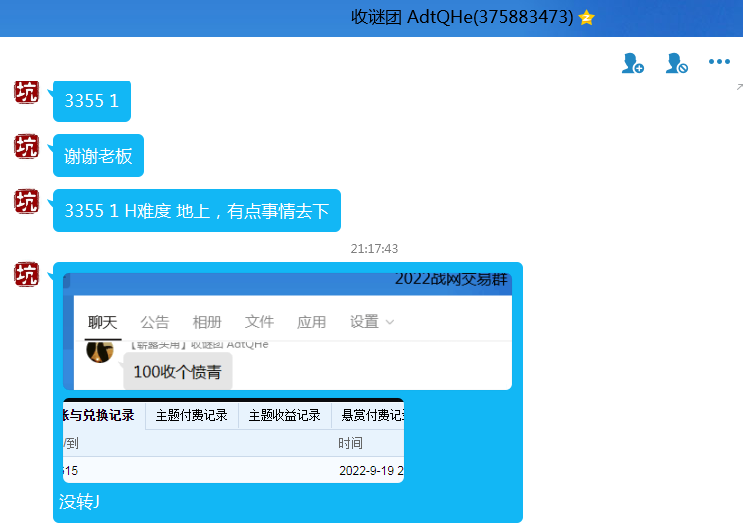Click the "谢谢老板" message bubble

(x=98, y=156)
